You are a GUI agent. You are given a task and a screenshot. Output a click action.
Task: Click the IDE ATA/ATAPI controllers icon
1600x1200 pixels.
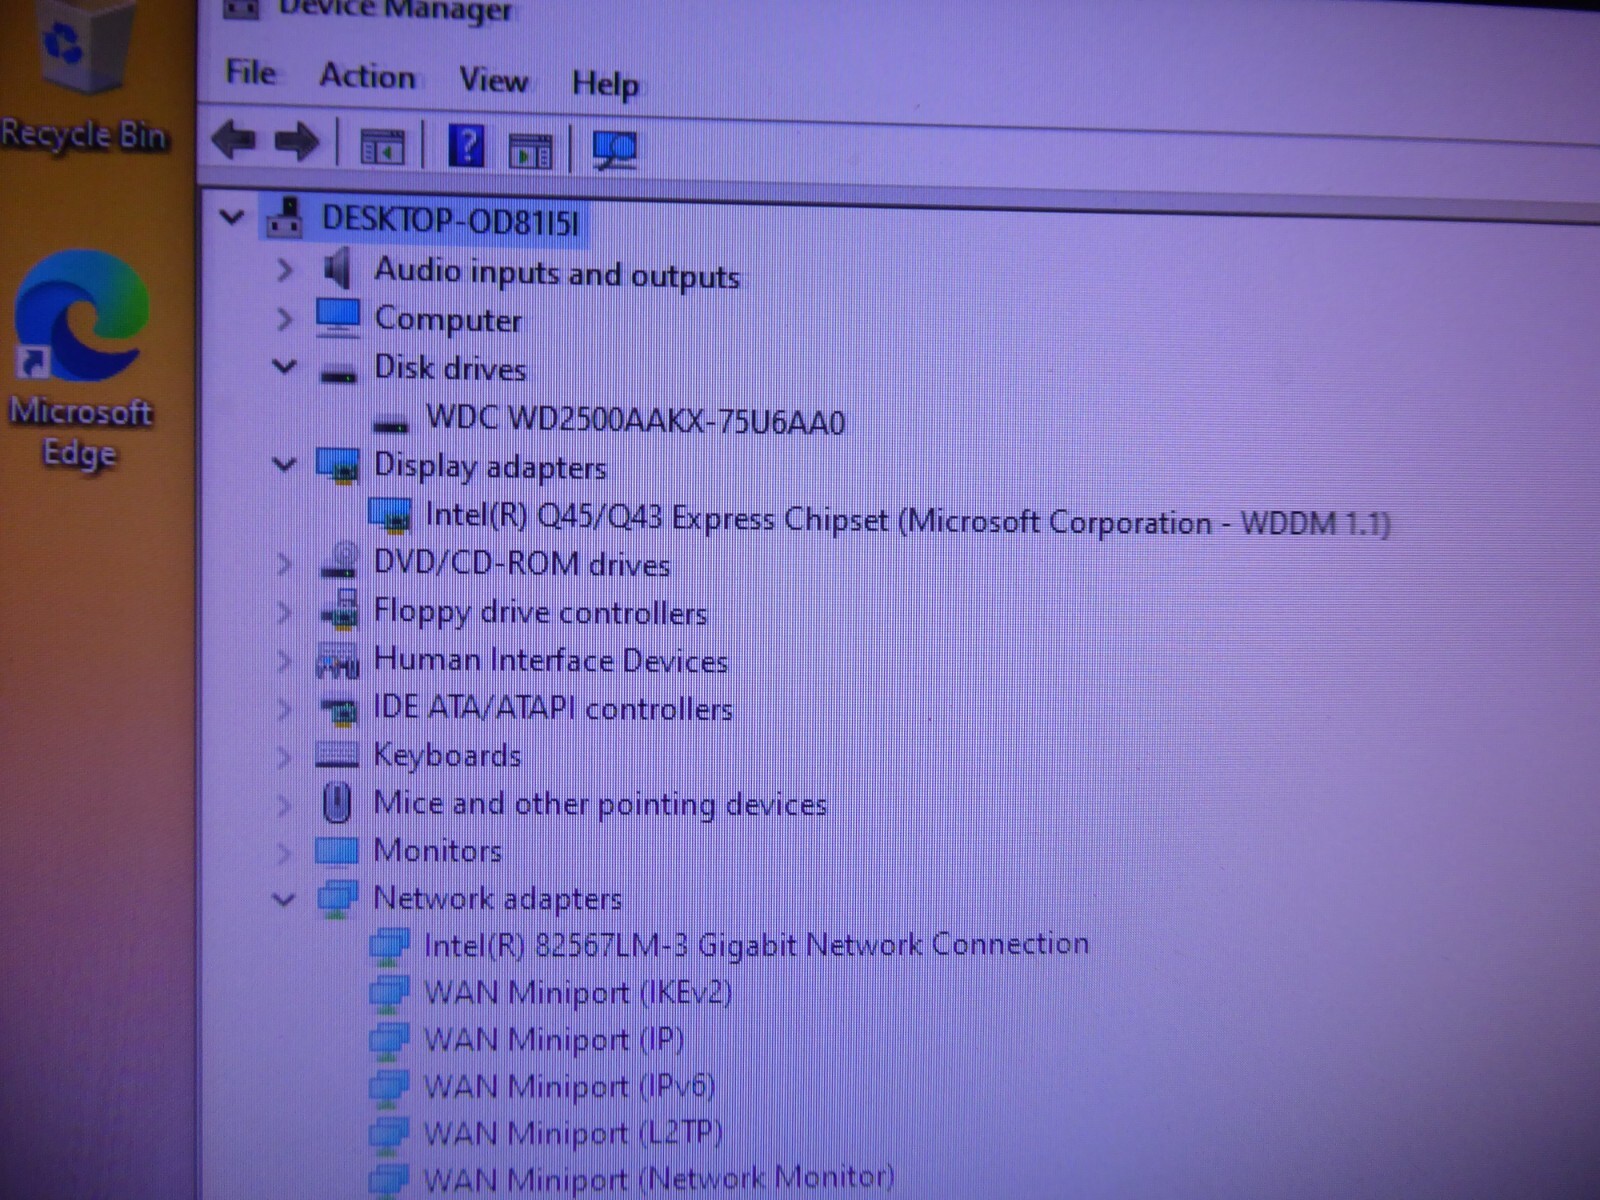[x=338, y=708]
